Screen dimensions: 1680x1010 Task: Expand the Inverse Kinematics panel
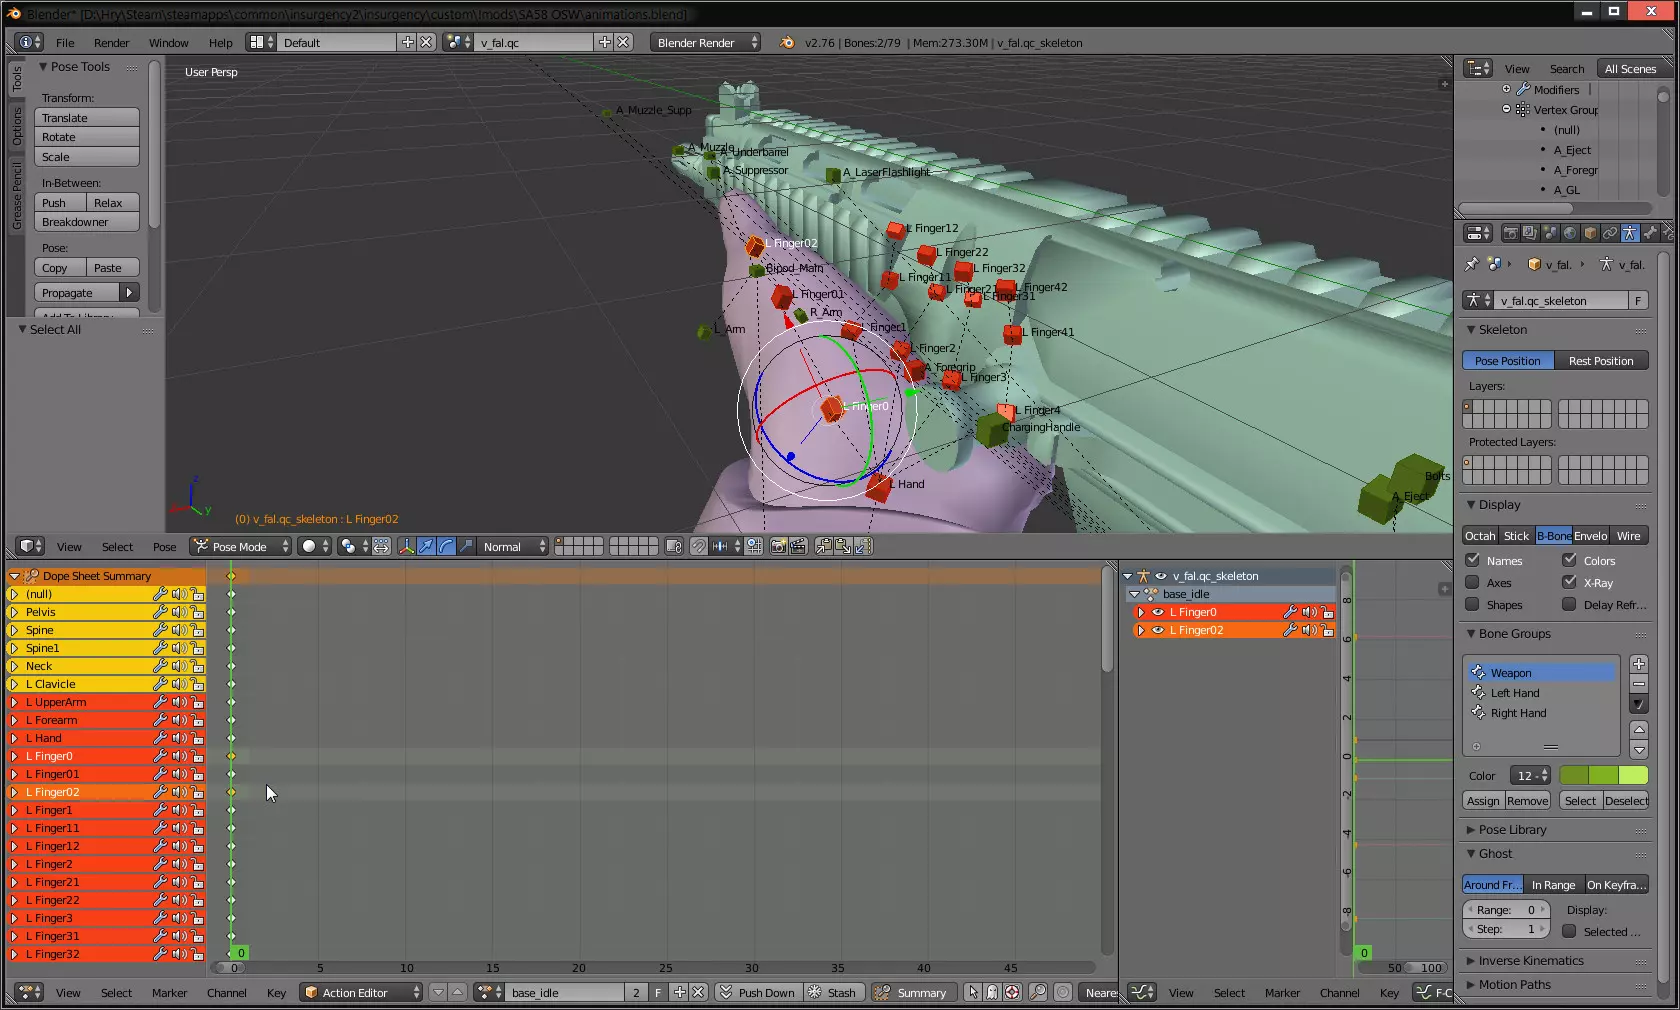tap(1530, 961)
